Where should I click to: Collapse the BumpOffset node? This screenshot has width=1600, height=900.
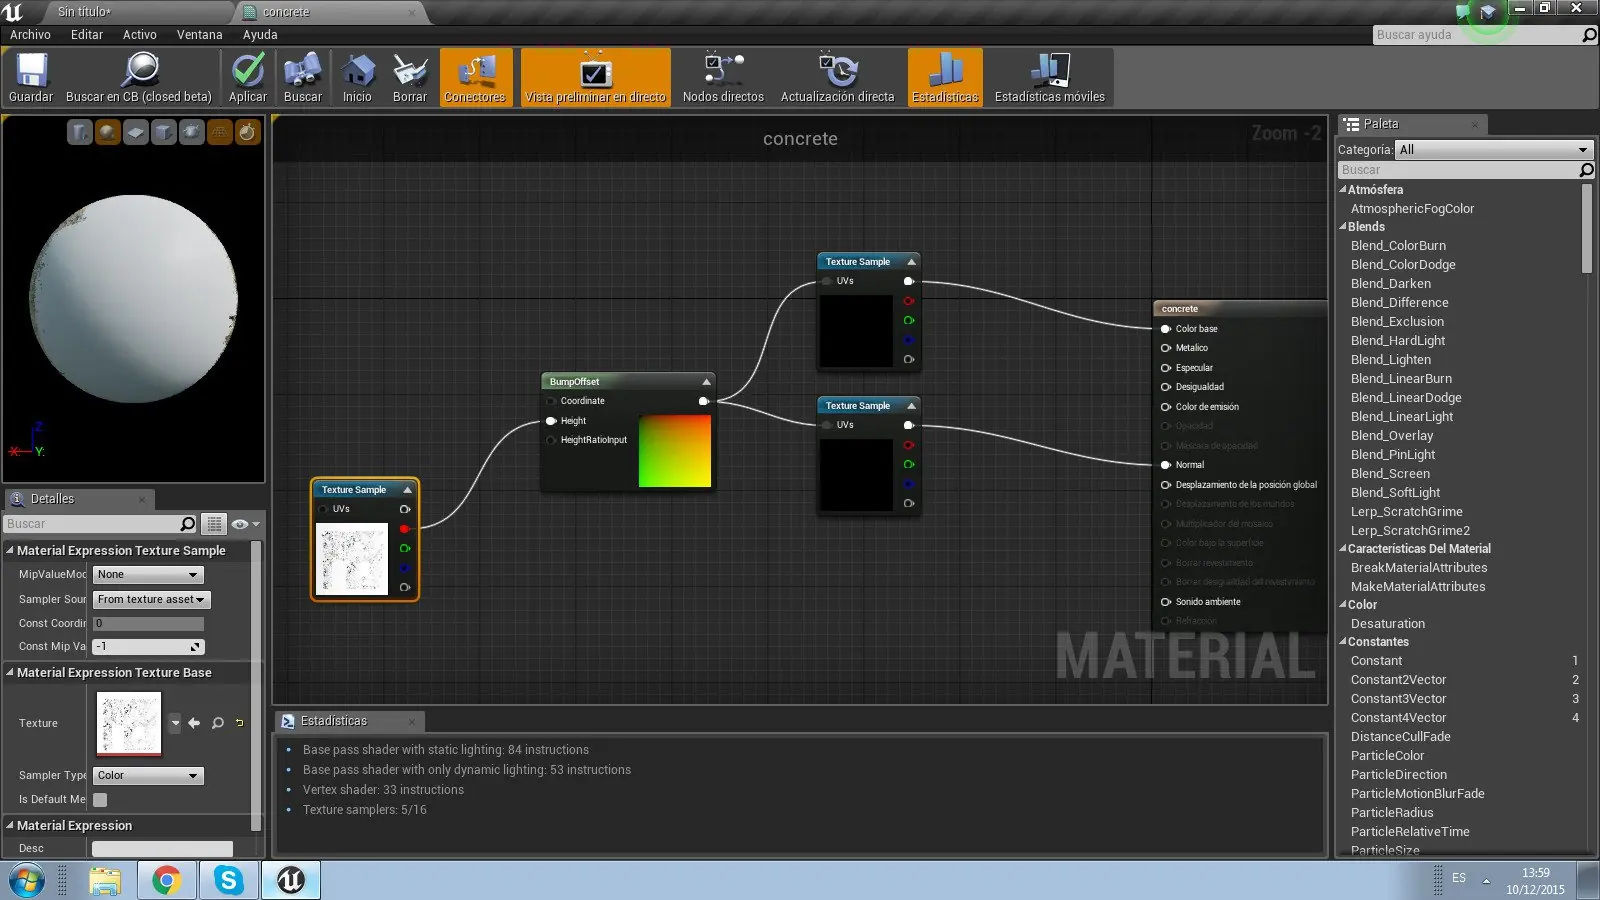click(x=706, y=382)
